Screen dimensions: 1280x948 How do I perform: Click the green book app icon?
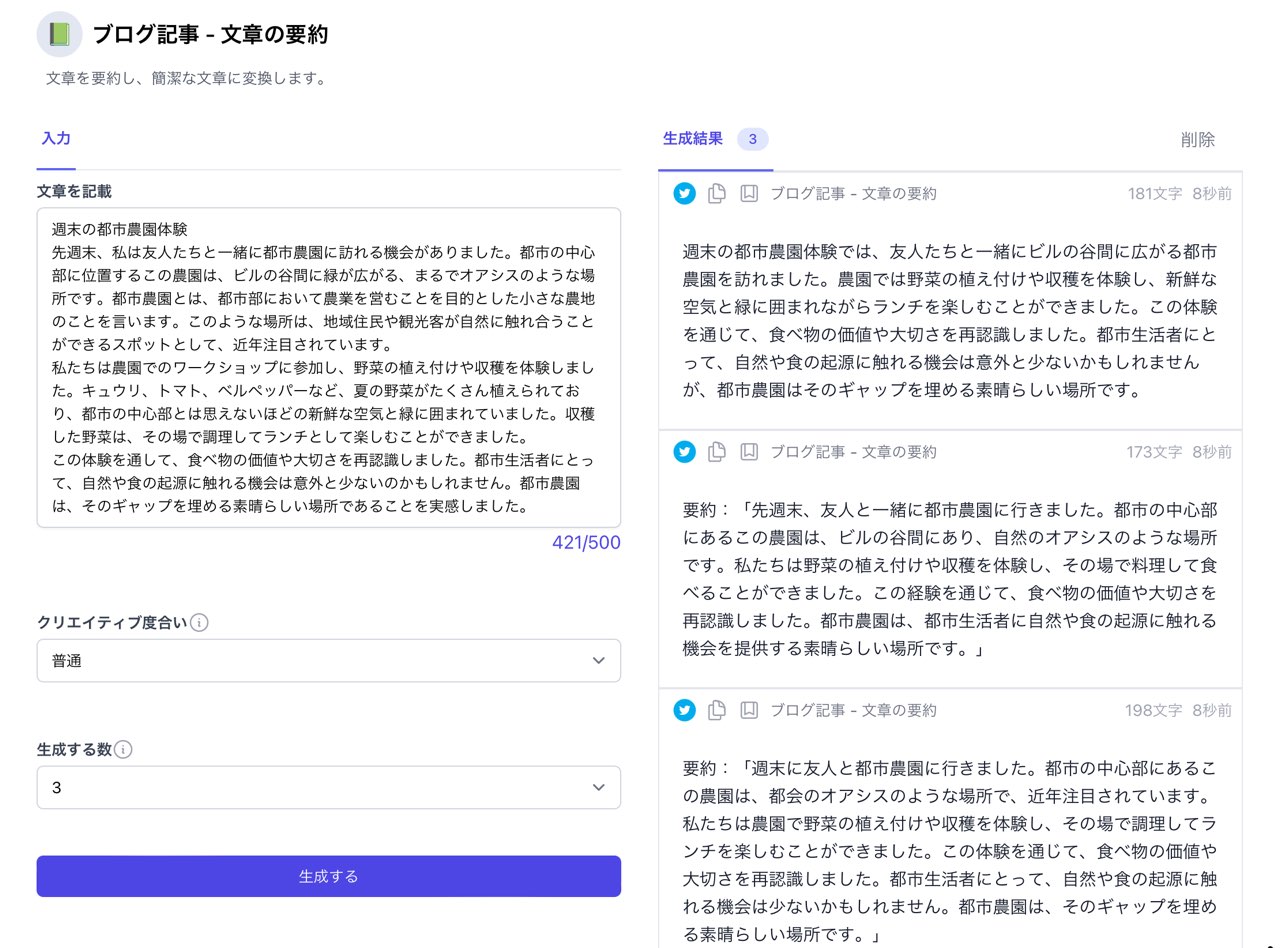click(x=59, y=35)
